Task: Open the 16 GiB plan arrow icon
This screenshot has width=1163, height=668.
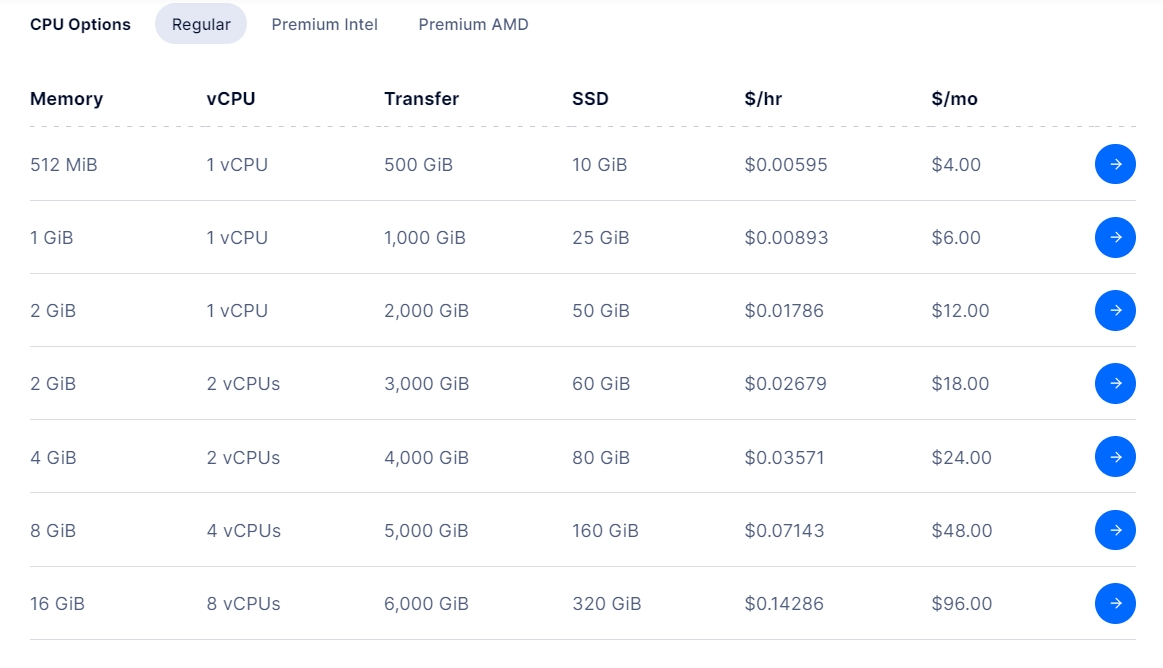Action: (x=1115, y=603)
